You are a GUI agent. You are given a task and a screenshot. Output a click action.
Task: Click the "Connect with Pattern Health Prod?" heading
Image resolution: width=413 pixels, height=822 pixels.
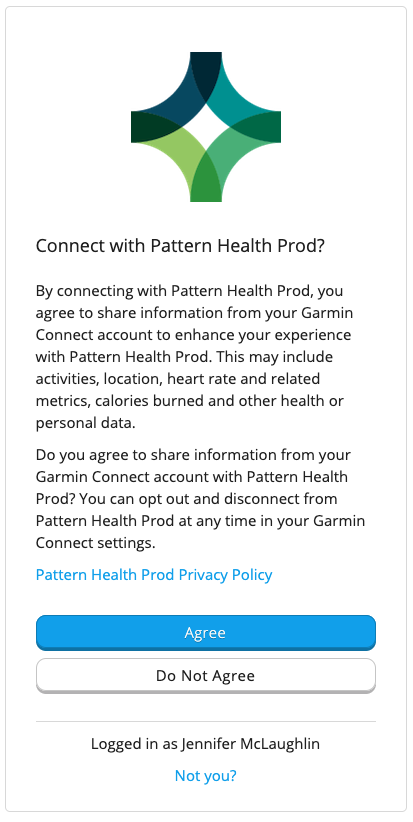[x=180, y=246]
